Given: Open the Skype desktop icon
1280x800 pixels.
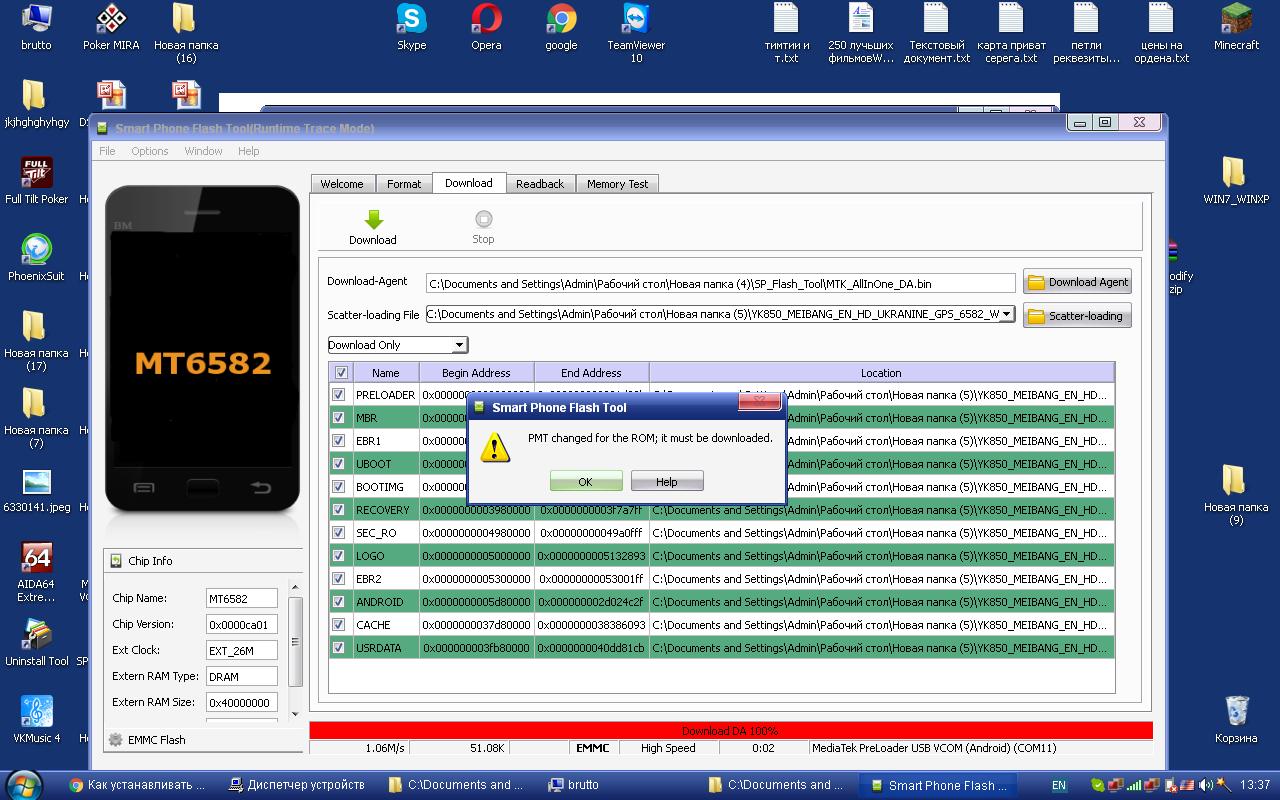Looking at the screenshot, I should tap(411, 20).
